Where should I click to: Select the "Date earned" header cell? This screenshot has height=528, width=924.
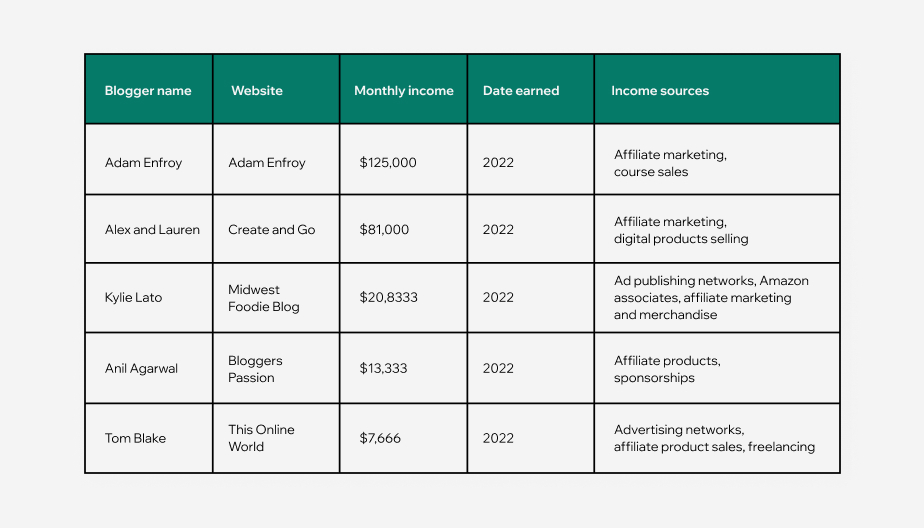tap(521, 91)
